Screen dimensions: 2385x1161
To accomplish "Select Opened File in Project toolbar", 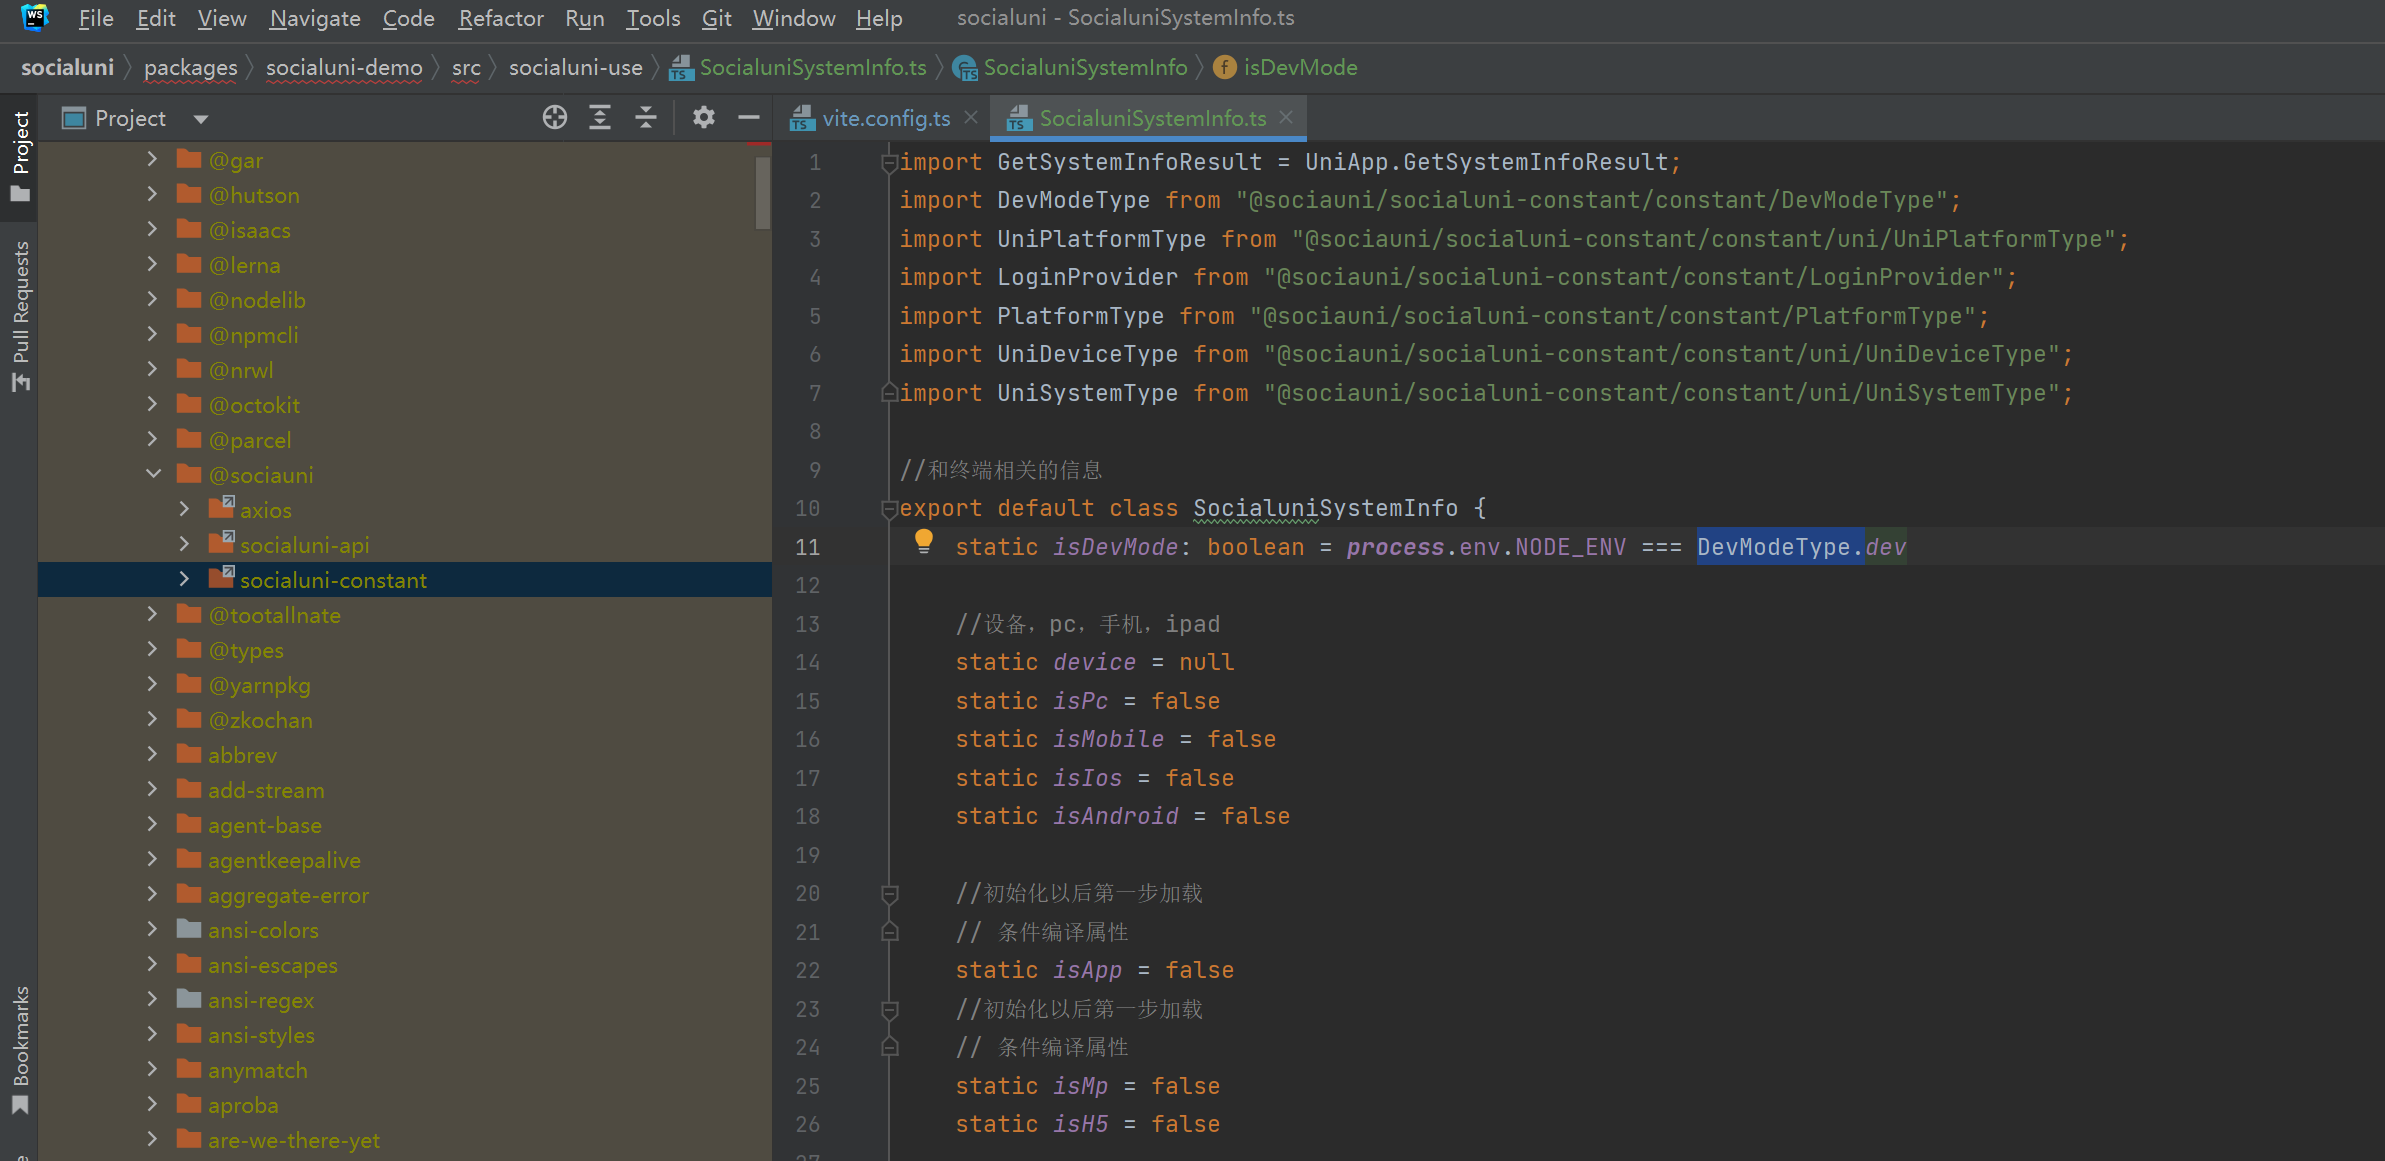I will tap(554, 117).
